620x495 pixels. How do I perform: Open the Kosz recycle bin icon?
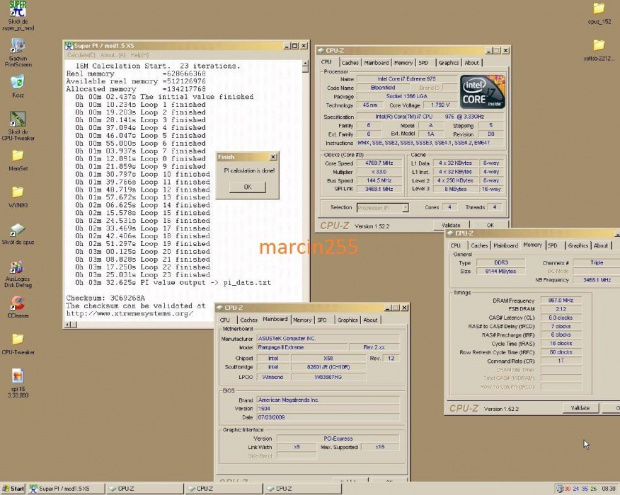[18, 86]
